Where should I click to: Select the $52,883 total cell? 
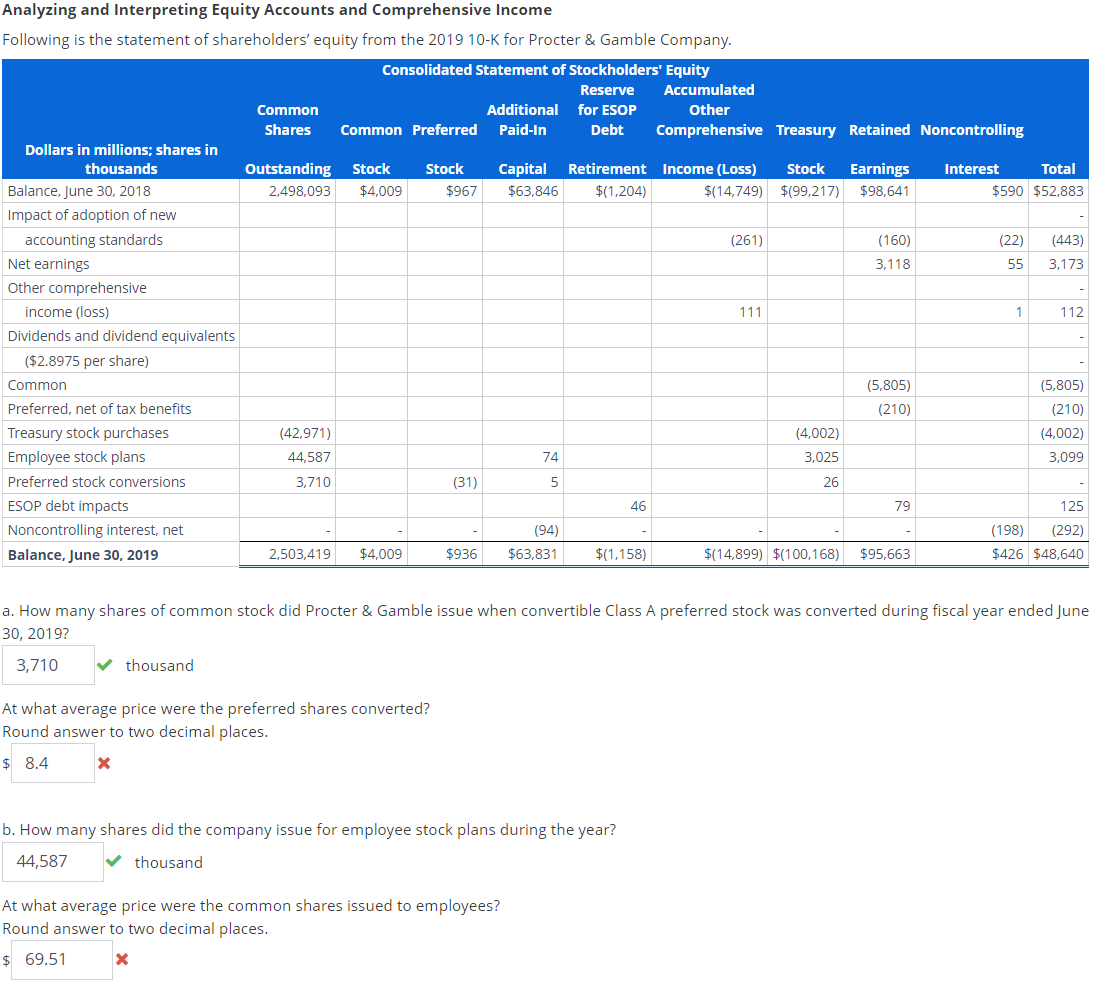[x=1059, y=190]
